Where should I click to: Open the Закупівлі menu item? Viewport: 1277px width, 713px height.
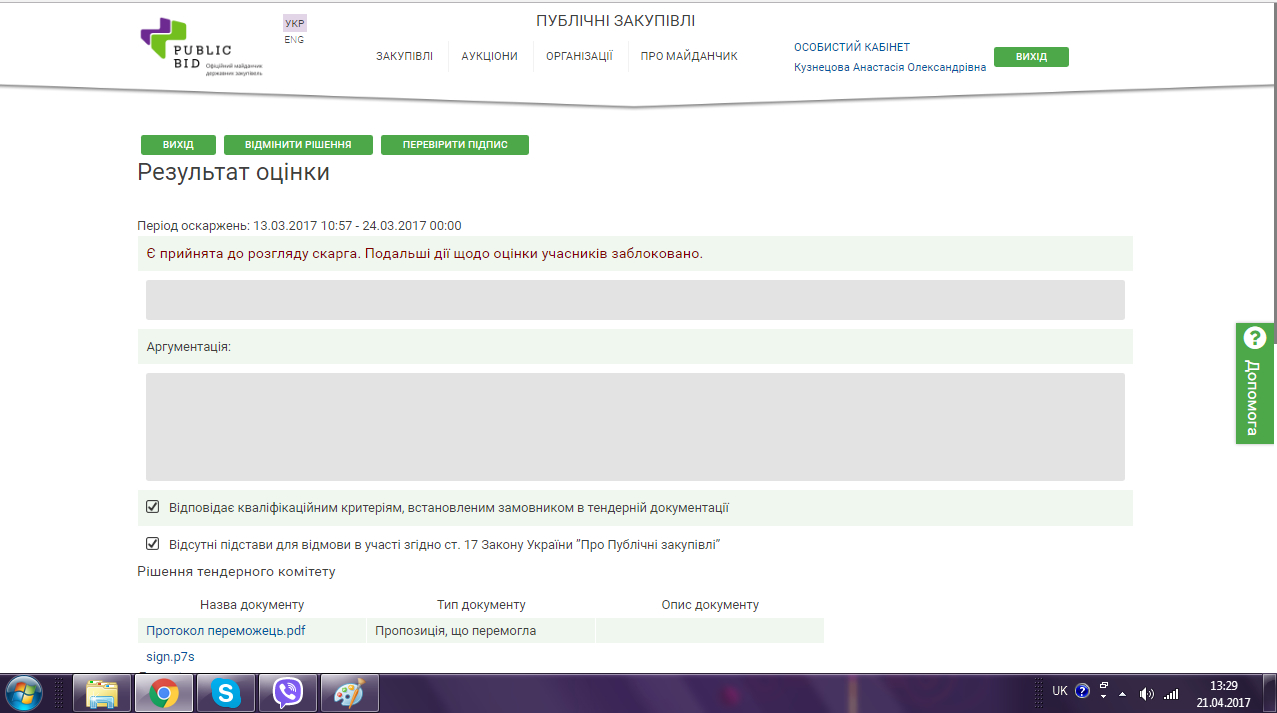tap(404, 56)
